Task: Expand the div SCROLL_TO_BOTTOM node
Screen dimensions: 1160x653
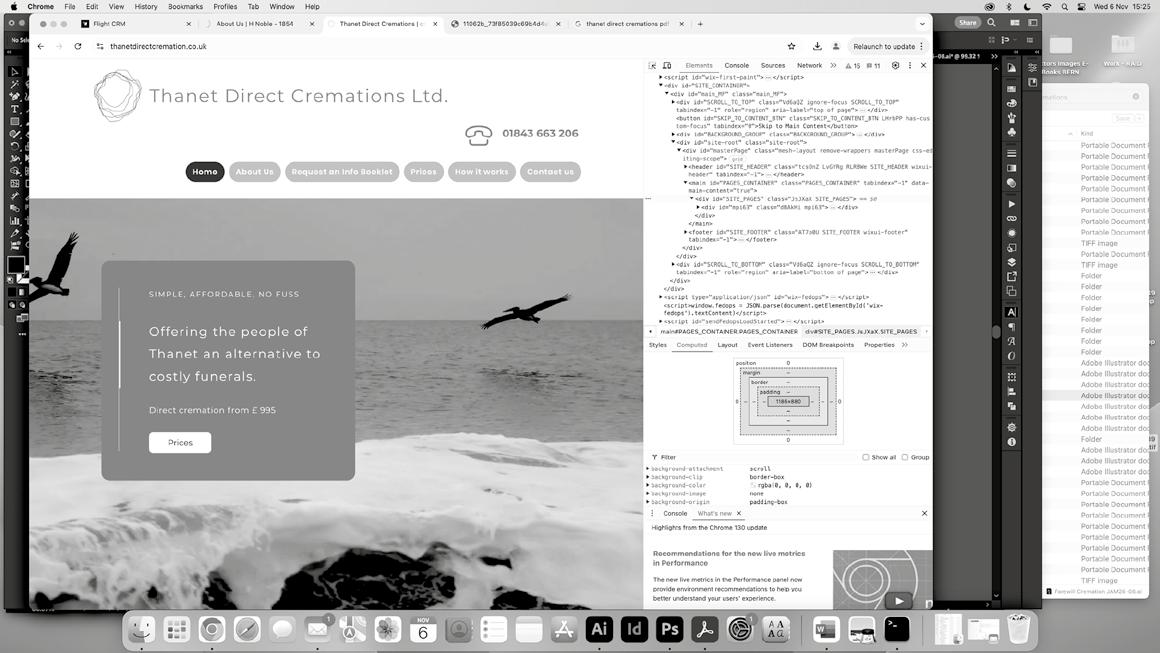Action: [x=672, y=264]
